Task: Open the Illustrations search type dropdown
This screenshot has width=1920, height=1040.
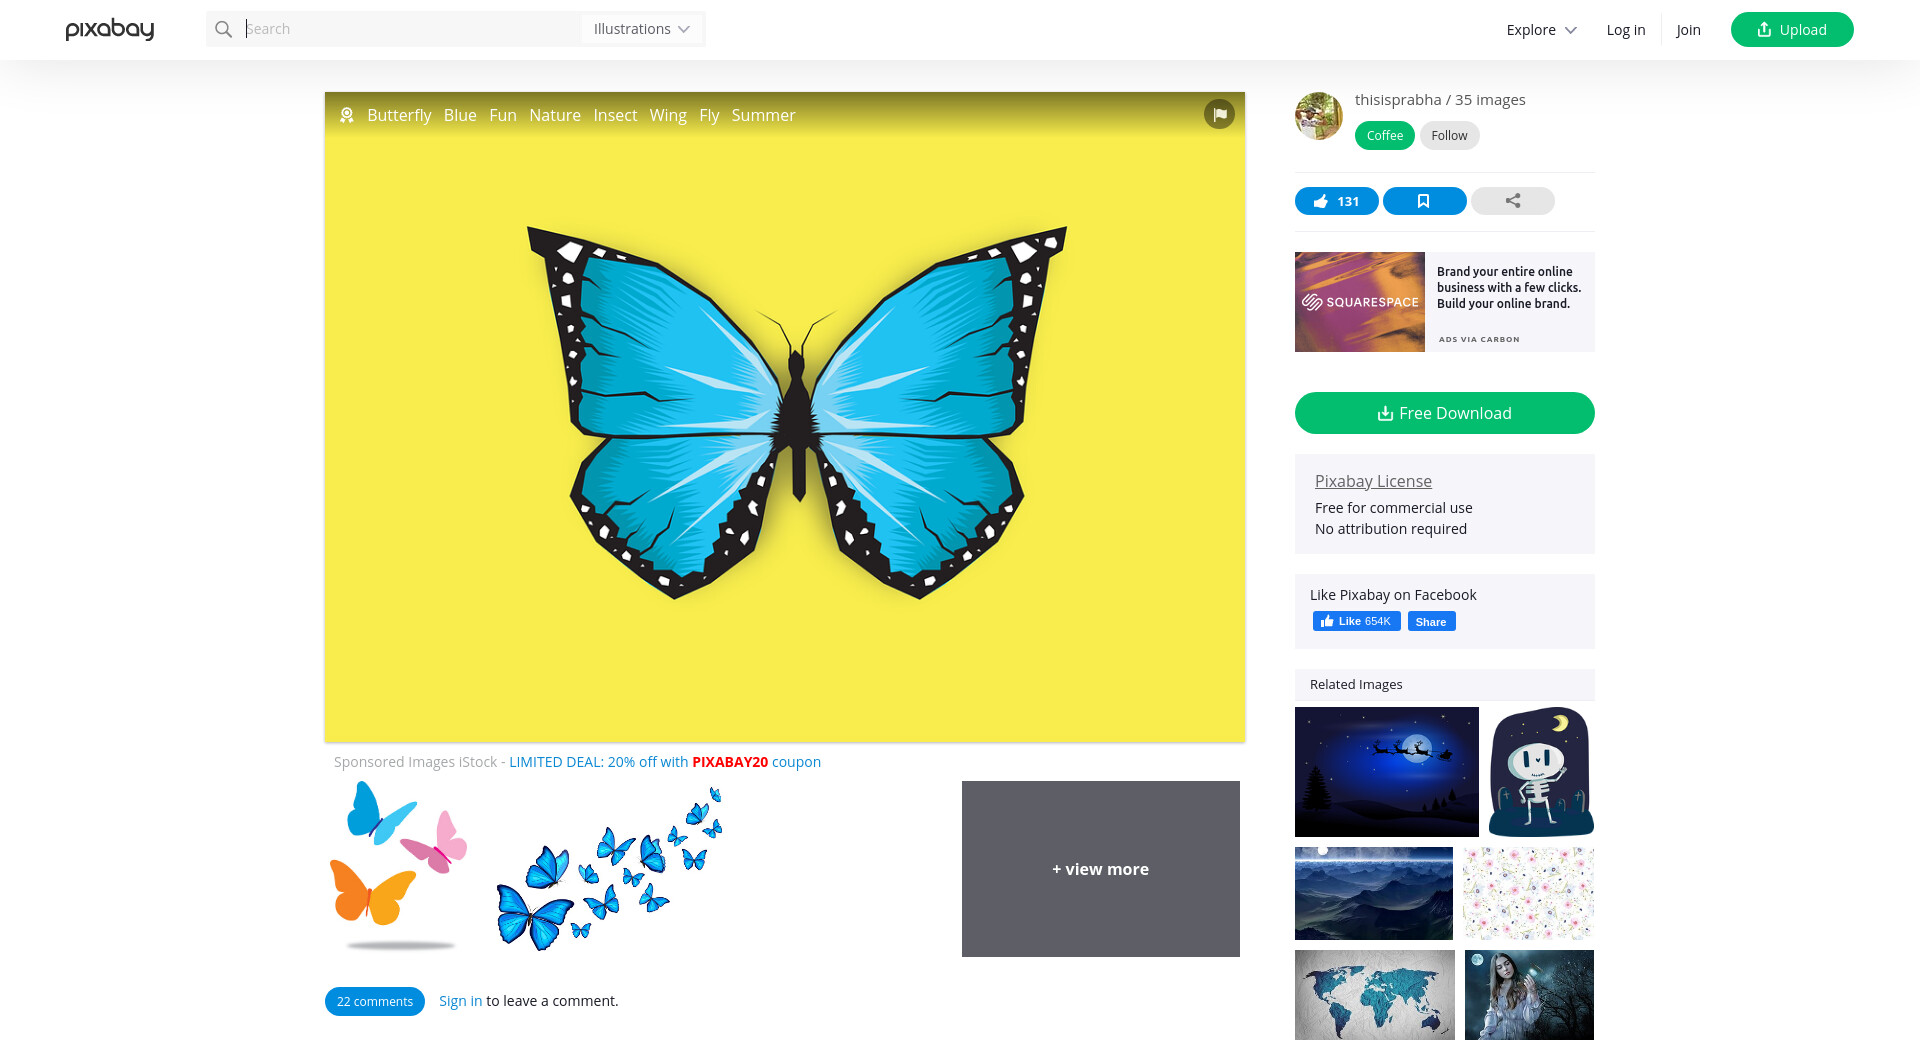Action: pyautogui.click(x=642, y=29)
